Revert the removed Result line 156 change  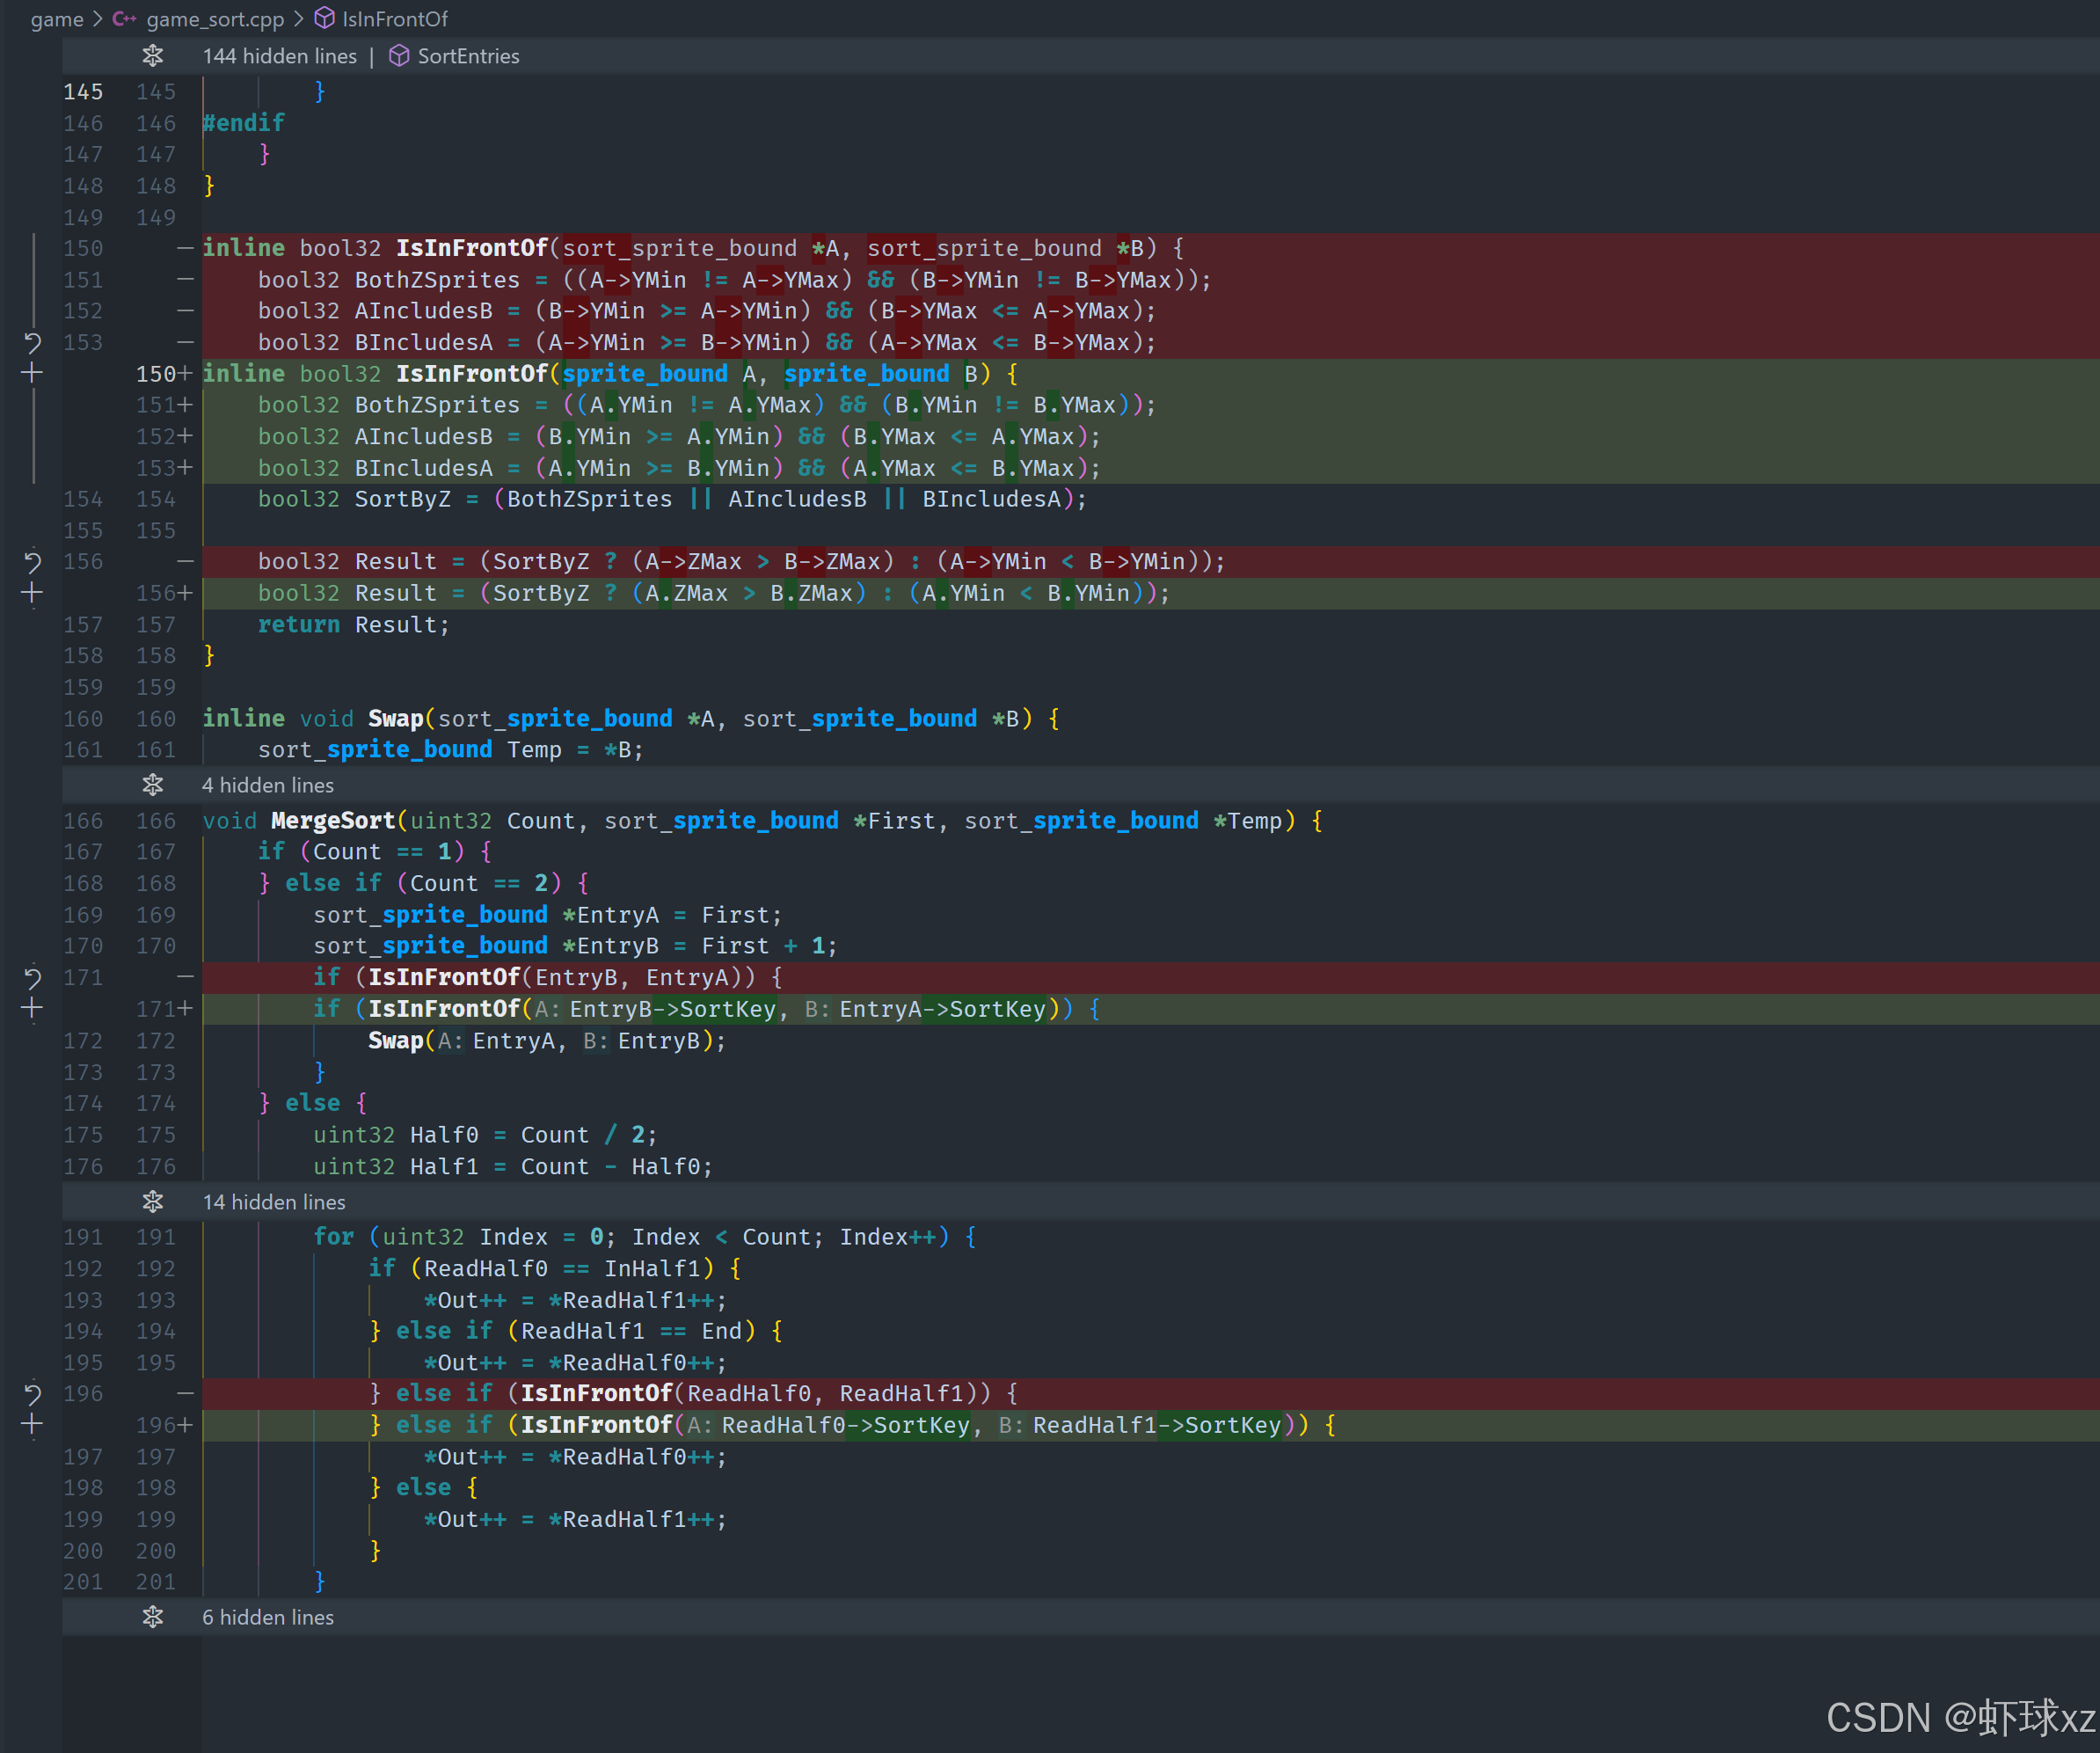(x=32, y=562)
